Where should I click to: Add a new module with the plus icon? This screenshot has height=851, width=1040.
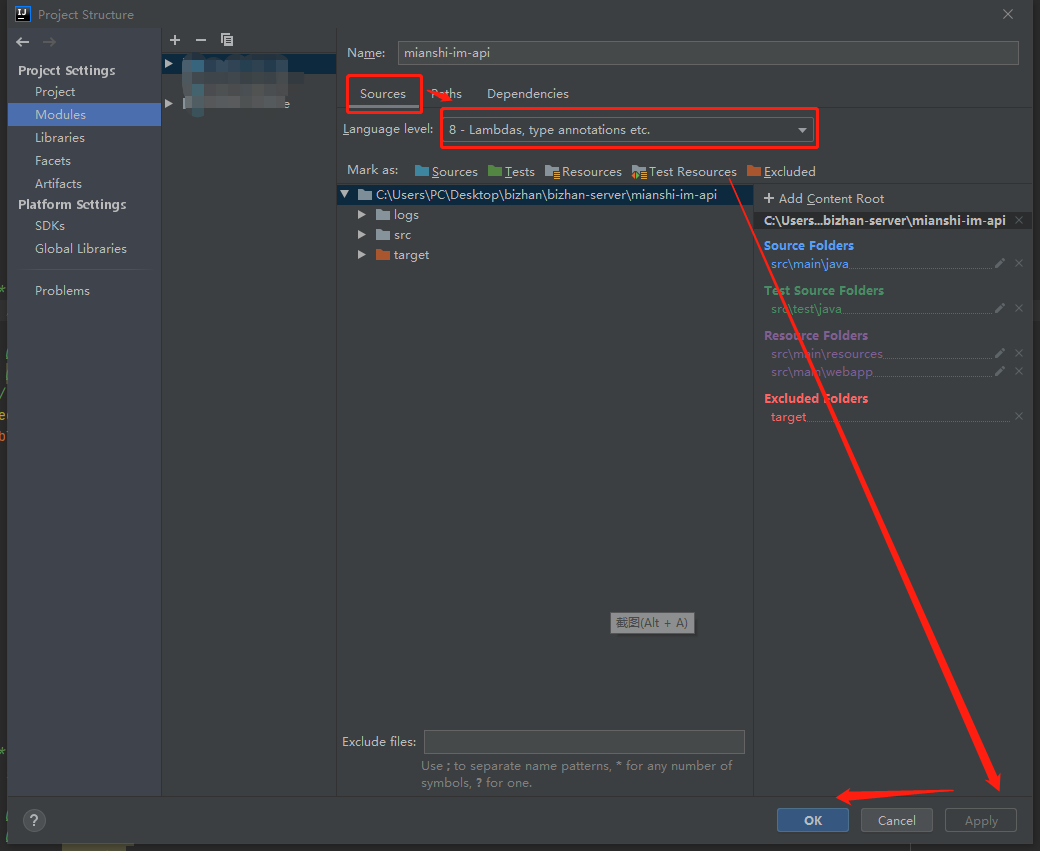175,40
